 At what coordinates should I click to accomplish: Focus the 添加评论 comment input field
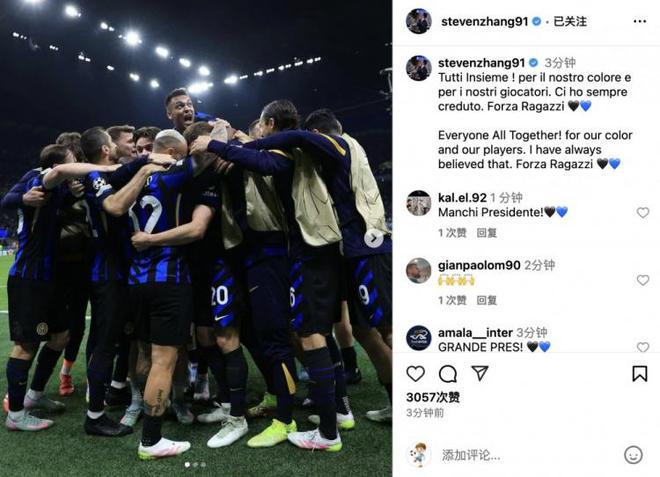(x=526, y=455)
